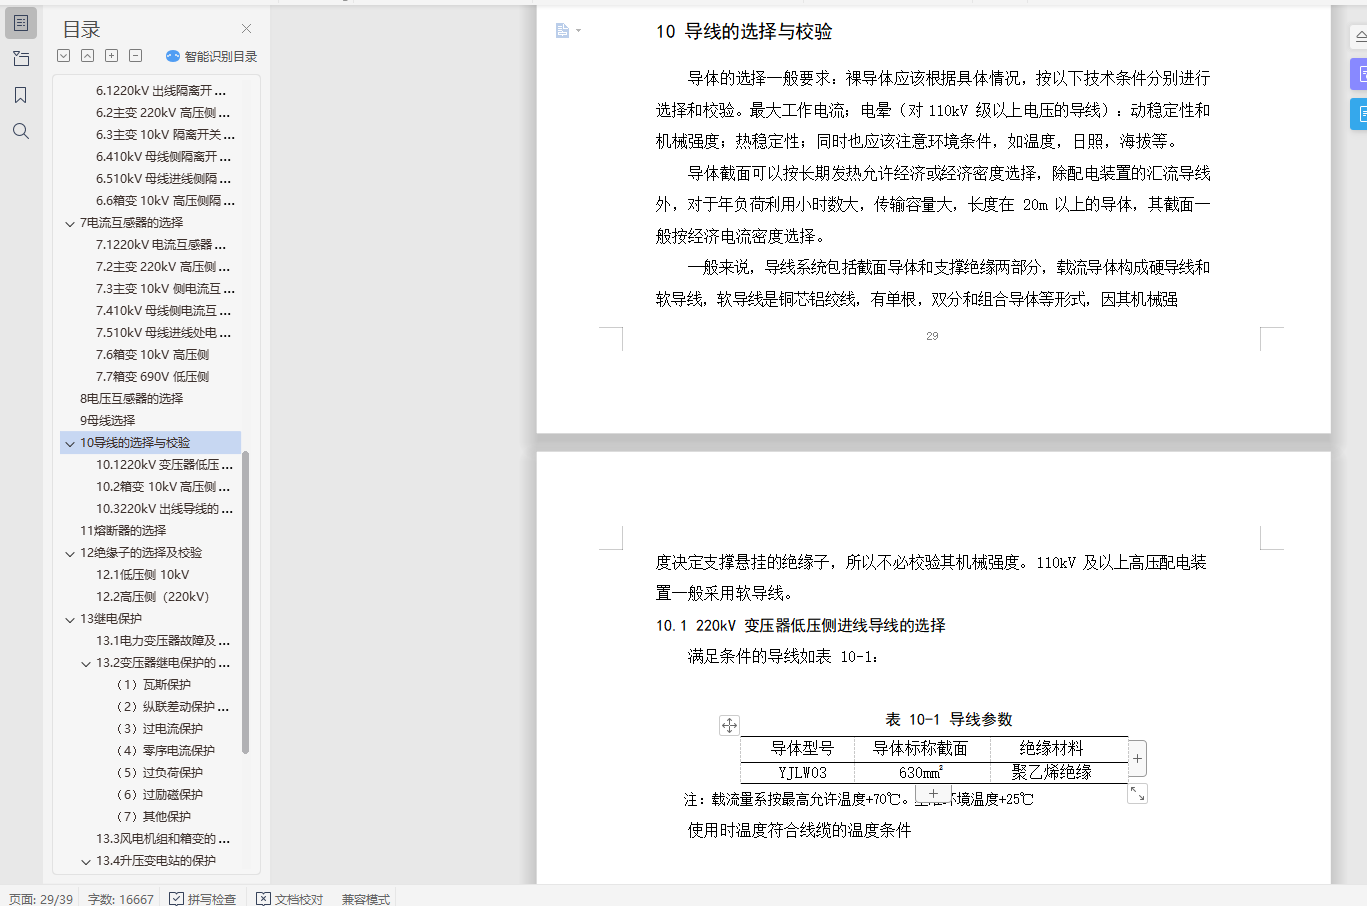Click the expand-all outline levels icon

click(x=64, y=56)
